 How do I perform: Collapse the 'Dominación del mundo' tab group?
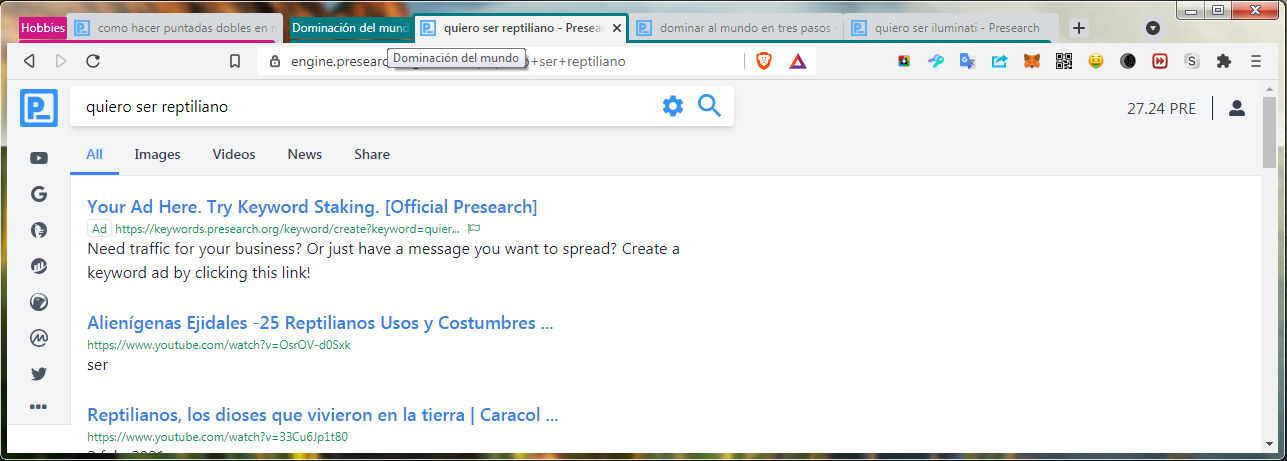(350, 28)
